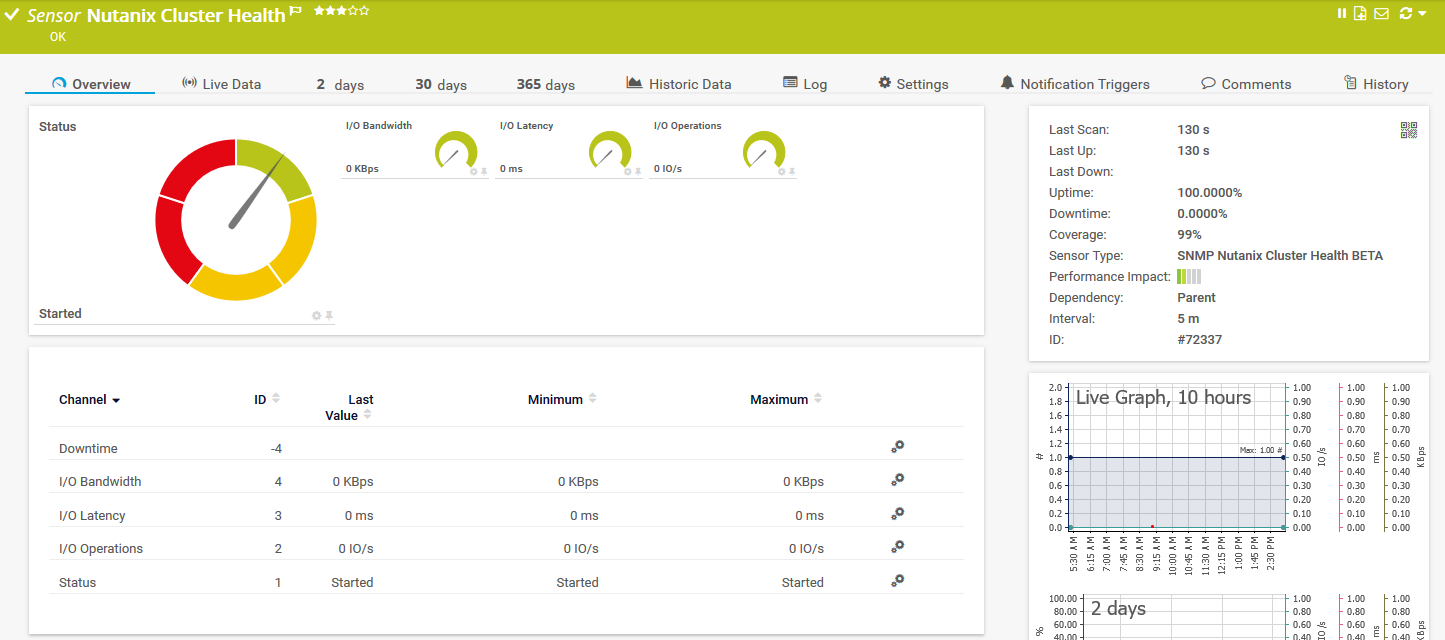Toggle the pin on I/O Bandwidth gauge
This screenshot has height=640, width=1445.
pyautogui.click(x=484, y=172)
